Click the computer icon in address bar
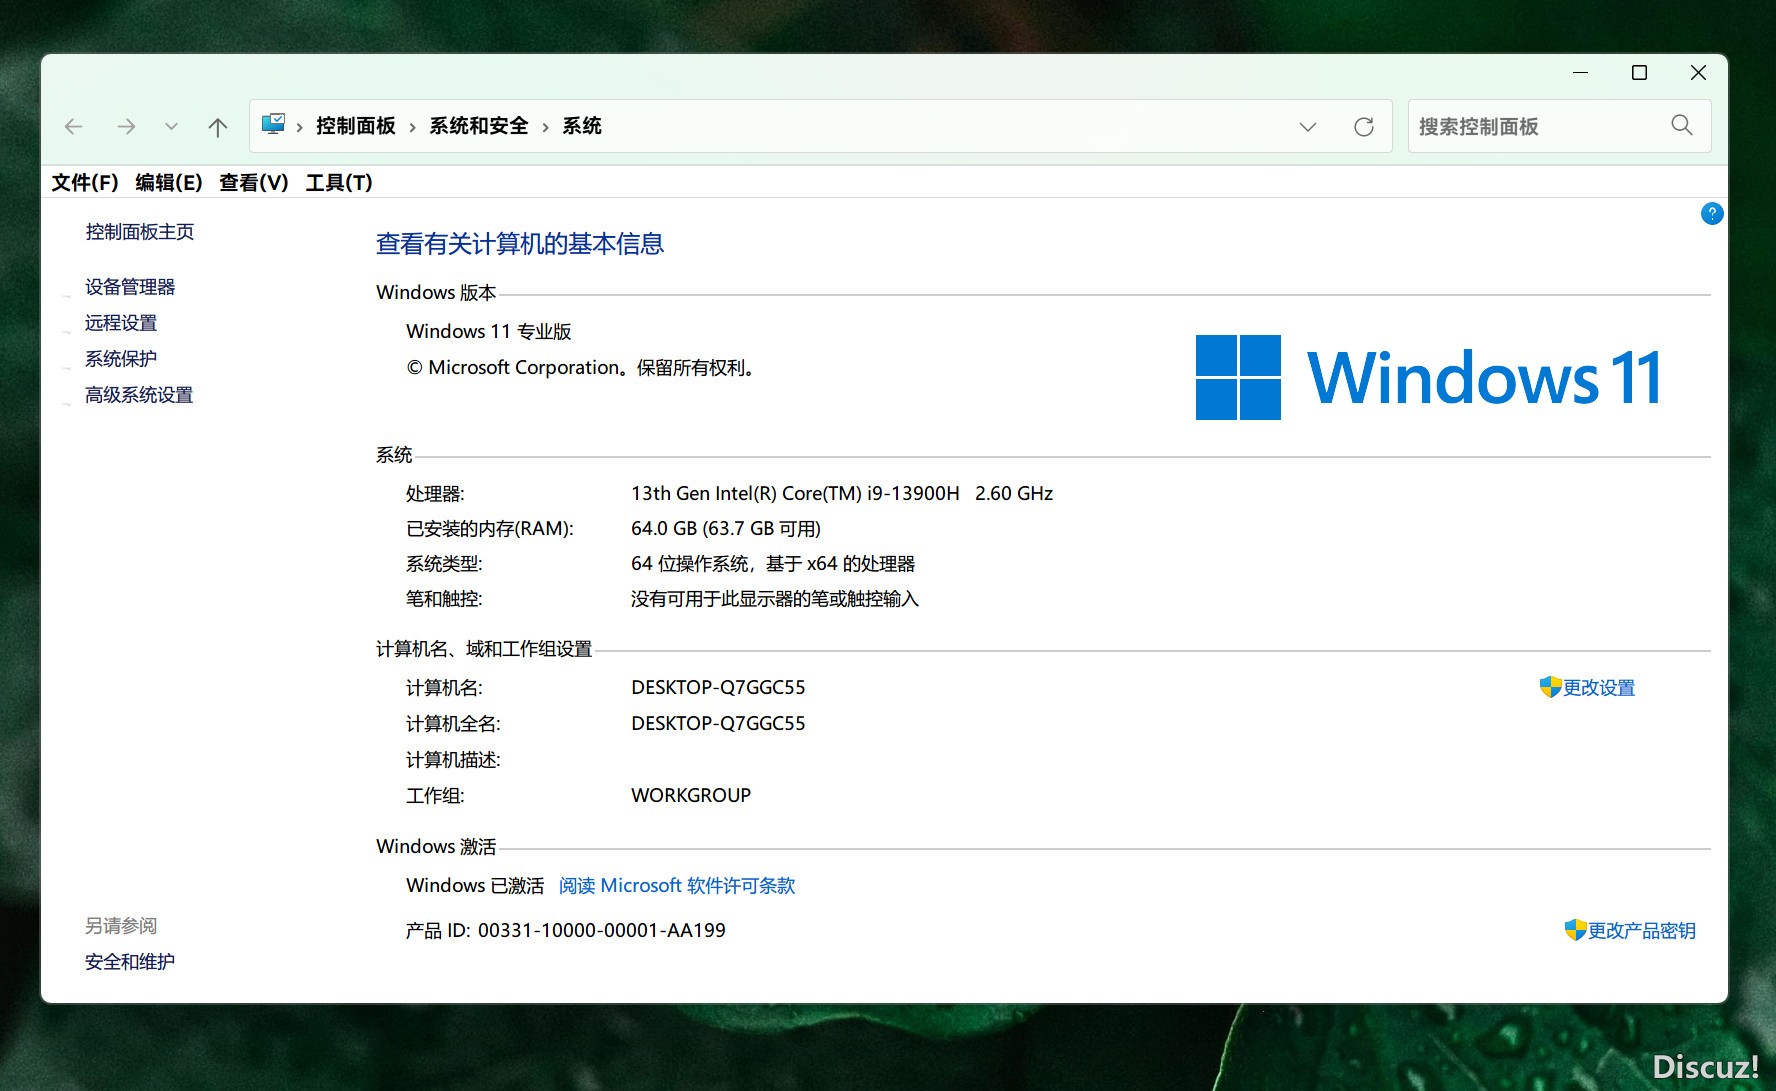This screenshot has width=1776, height=1091. tap(273, 124)
